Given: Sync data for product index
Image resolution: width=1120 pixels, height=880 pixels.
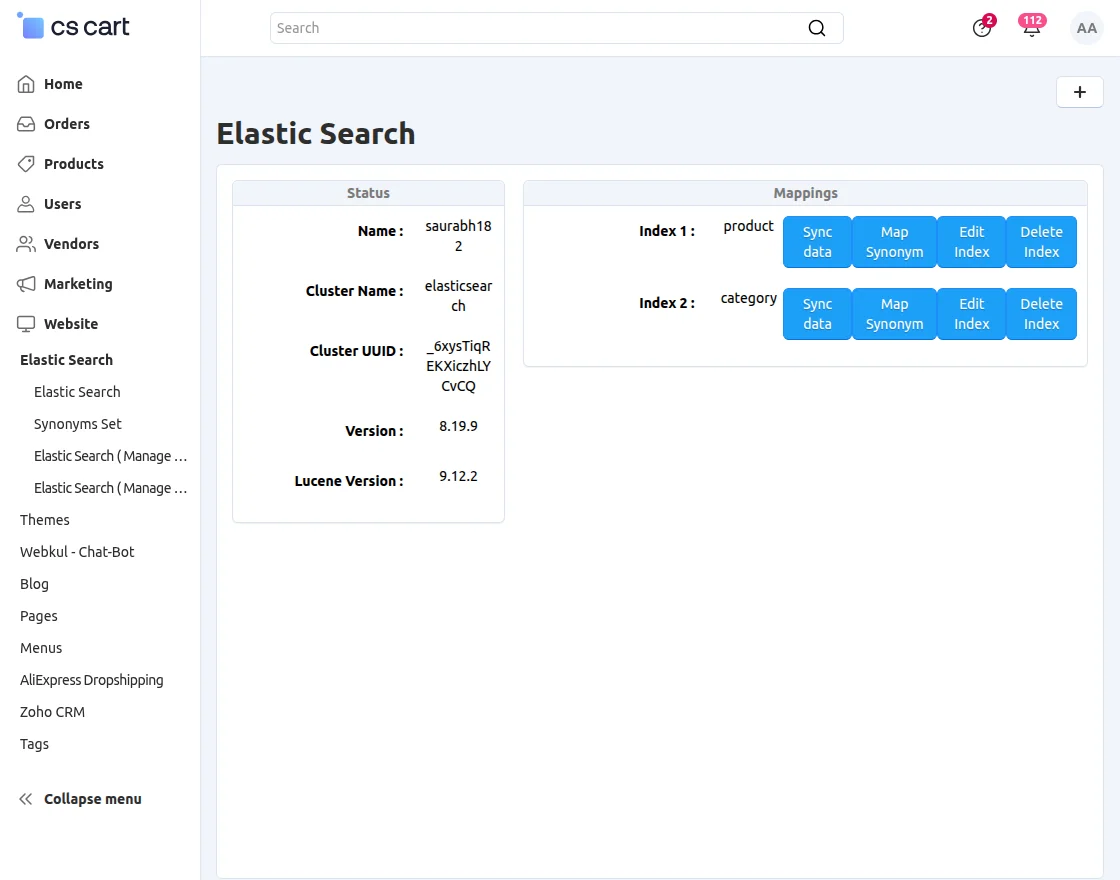Looking at the screenshot, I should pos(817,242).
